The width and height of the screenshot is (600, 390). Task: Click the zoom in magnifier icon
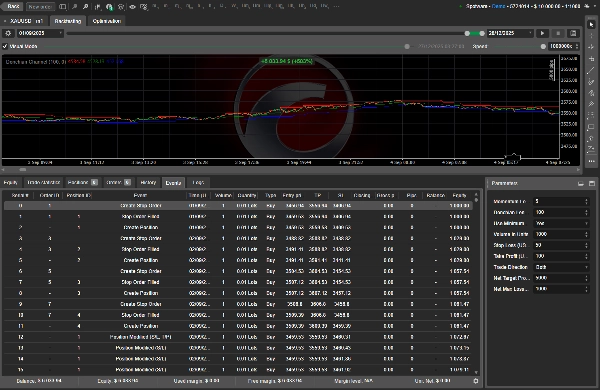point(85,7)
